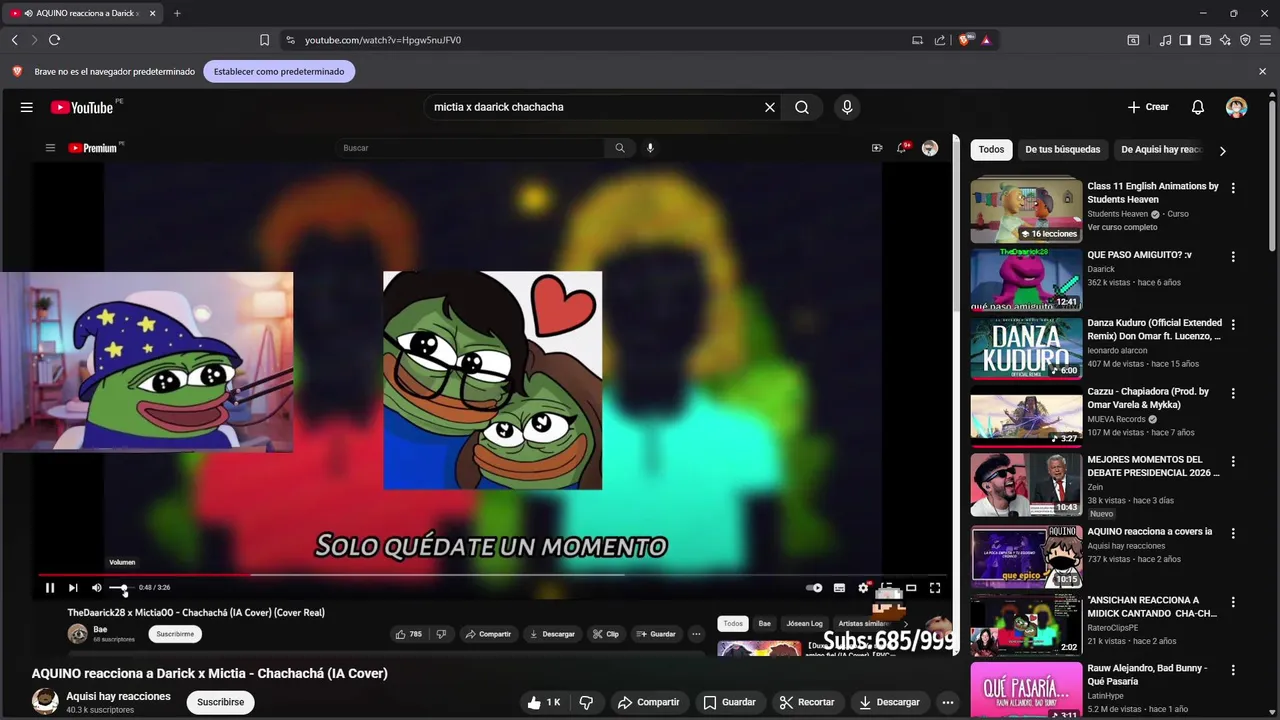The width and height of the screenshot is (1280, 720).
Task: Open more actions next to Descargar
Action: (947, 702)
